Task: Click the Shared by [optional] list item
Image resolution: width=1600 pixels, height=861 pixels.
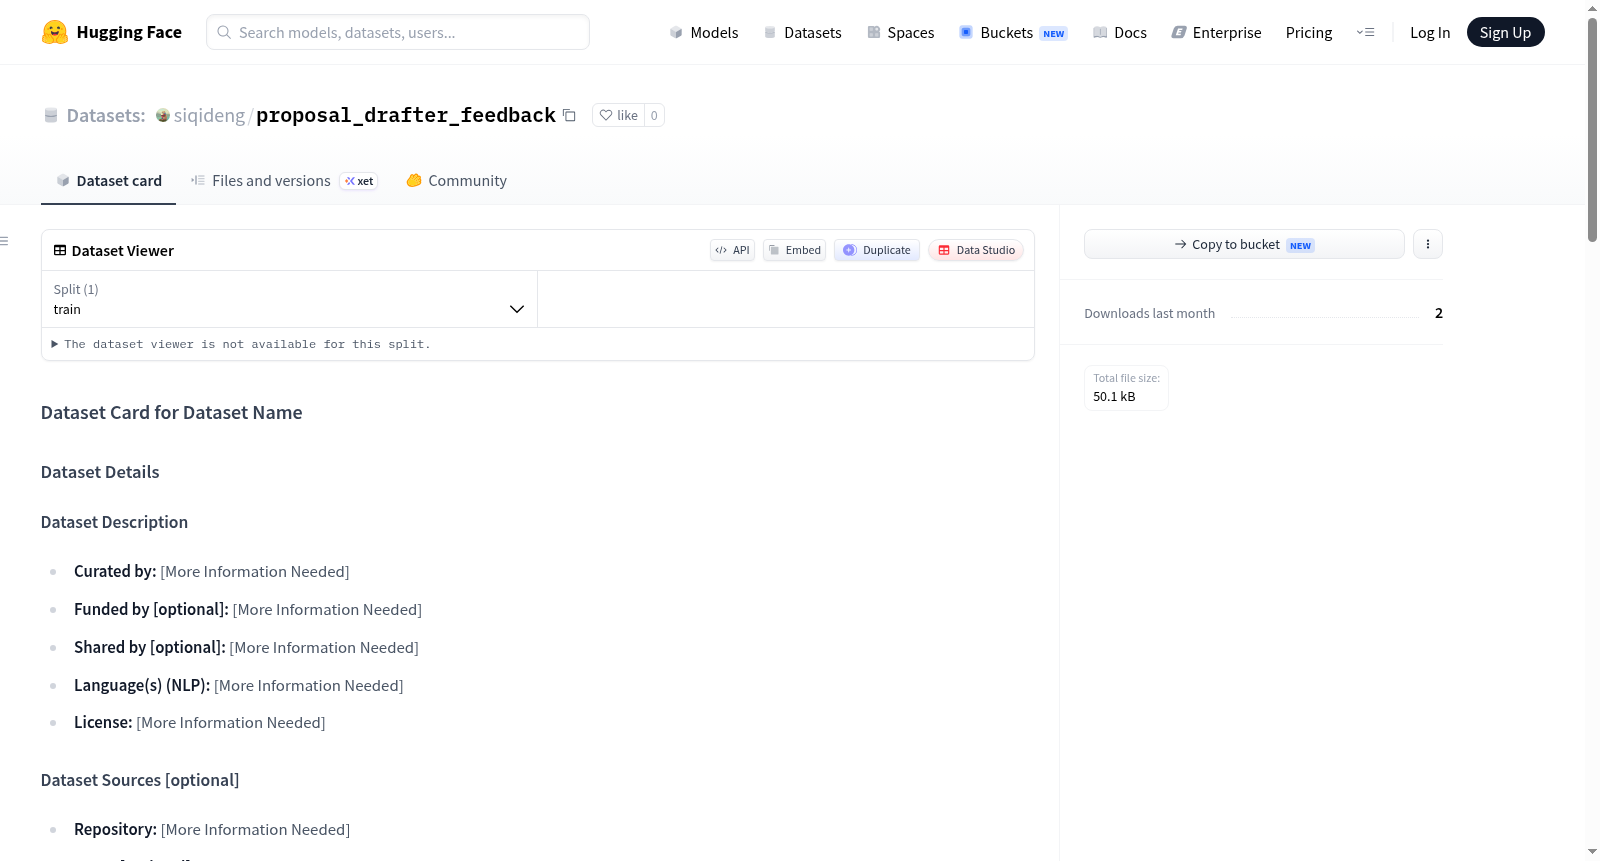Action: pos(246,648)
